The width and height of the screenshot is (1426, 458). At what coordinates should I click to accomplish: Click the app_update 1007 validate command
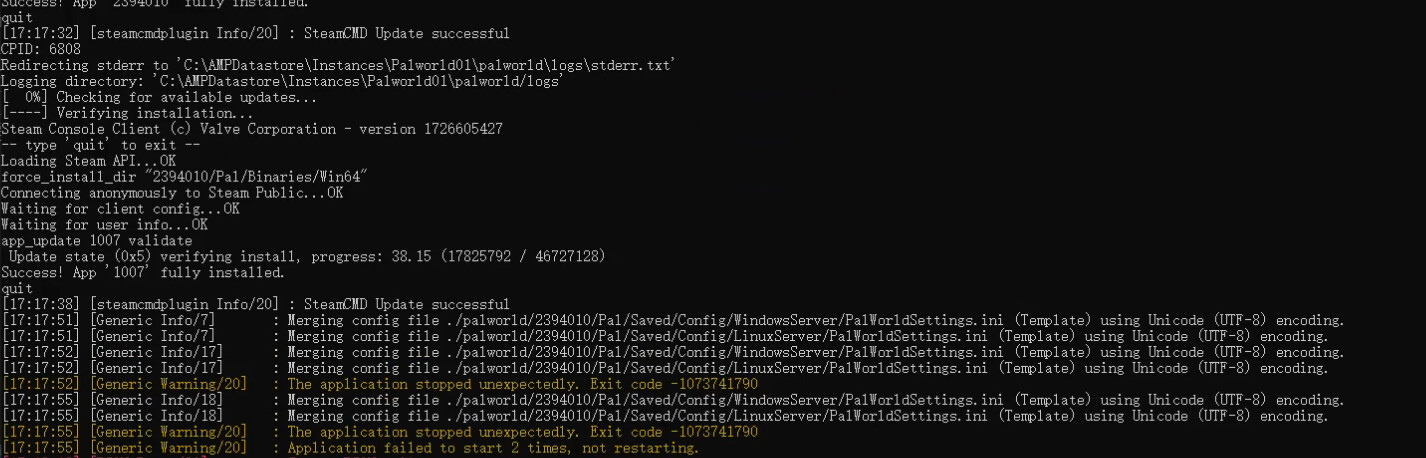[x=96, y=241]
